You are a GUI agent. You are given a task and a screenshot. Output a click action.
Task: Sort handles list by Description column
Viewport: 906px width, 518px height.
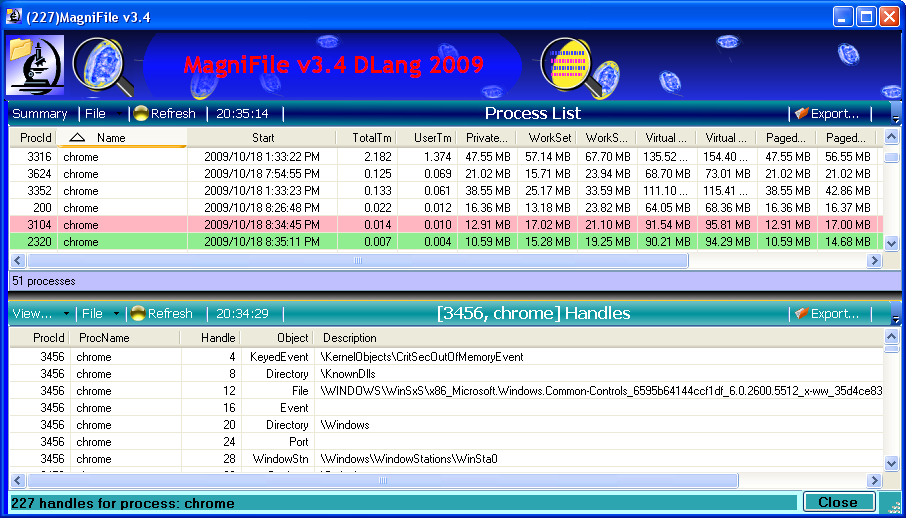pyautogui.click(x=599, y=338)
